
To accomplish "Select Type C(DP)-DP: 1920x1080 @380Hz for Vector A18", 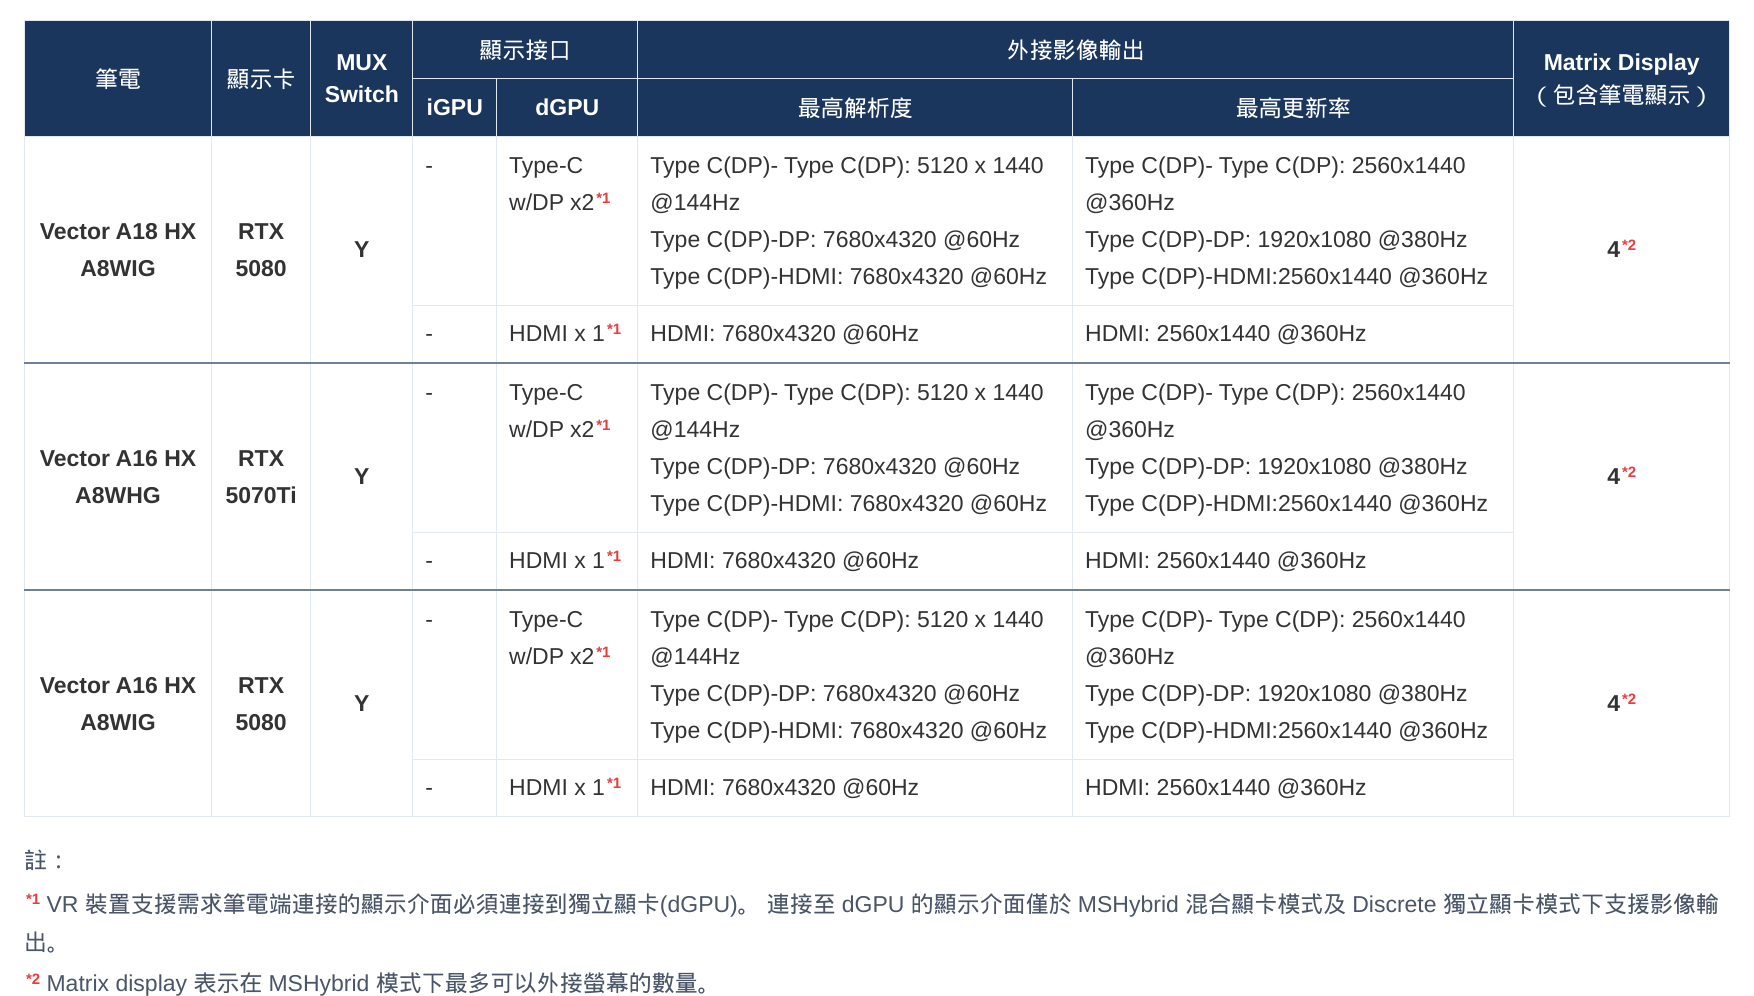I will pyautogui.click(x=1276, y=240).
